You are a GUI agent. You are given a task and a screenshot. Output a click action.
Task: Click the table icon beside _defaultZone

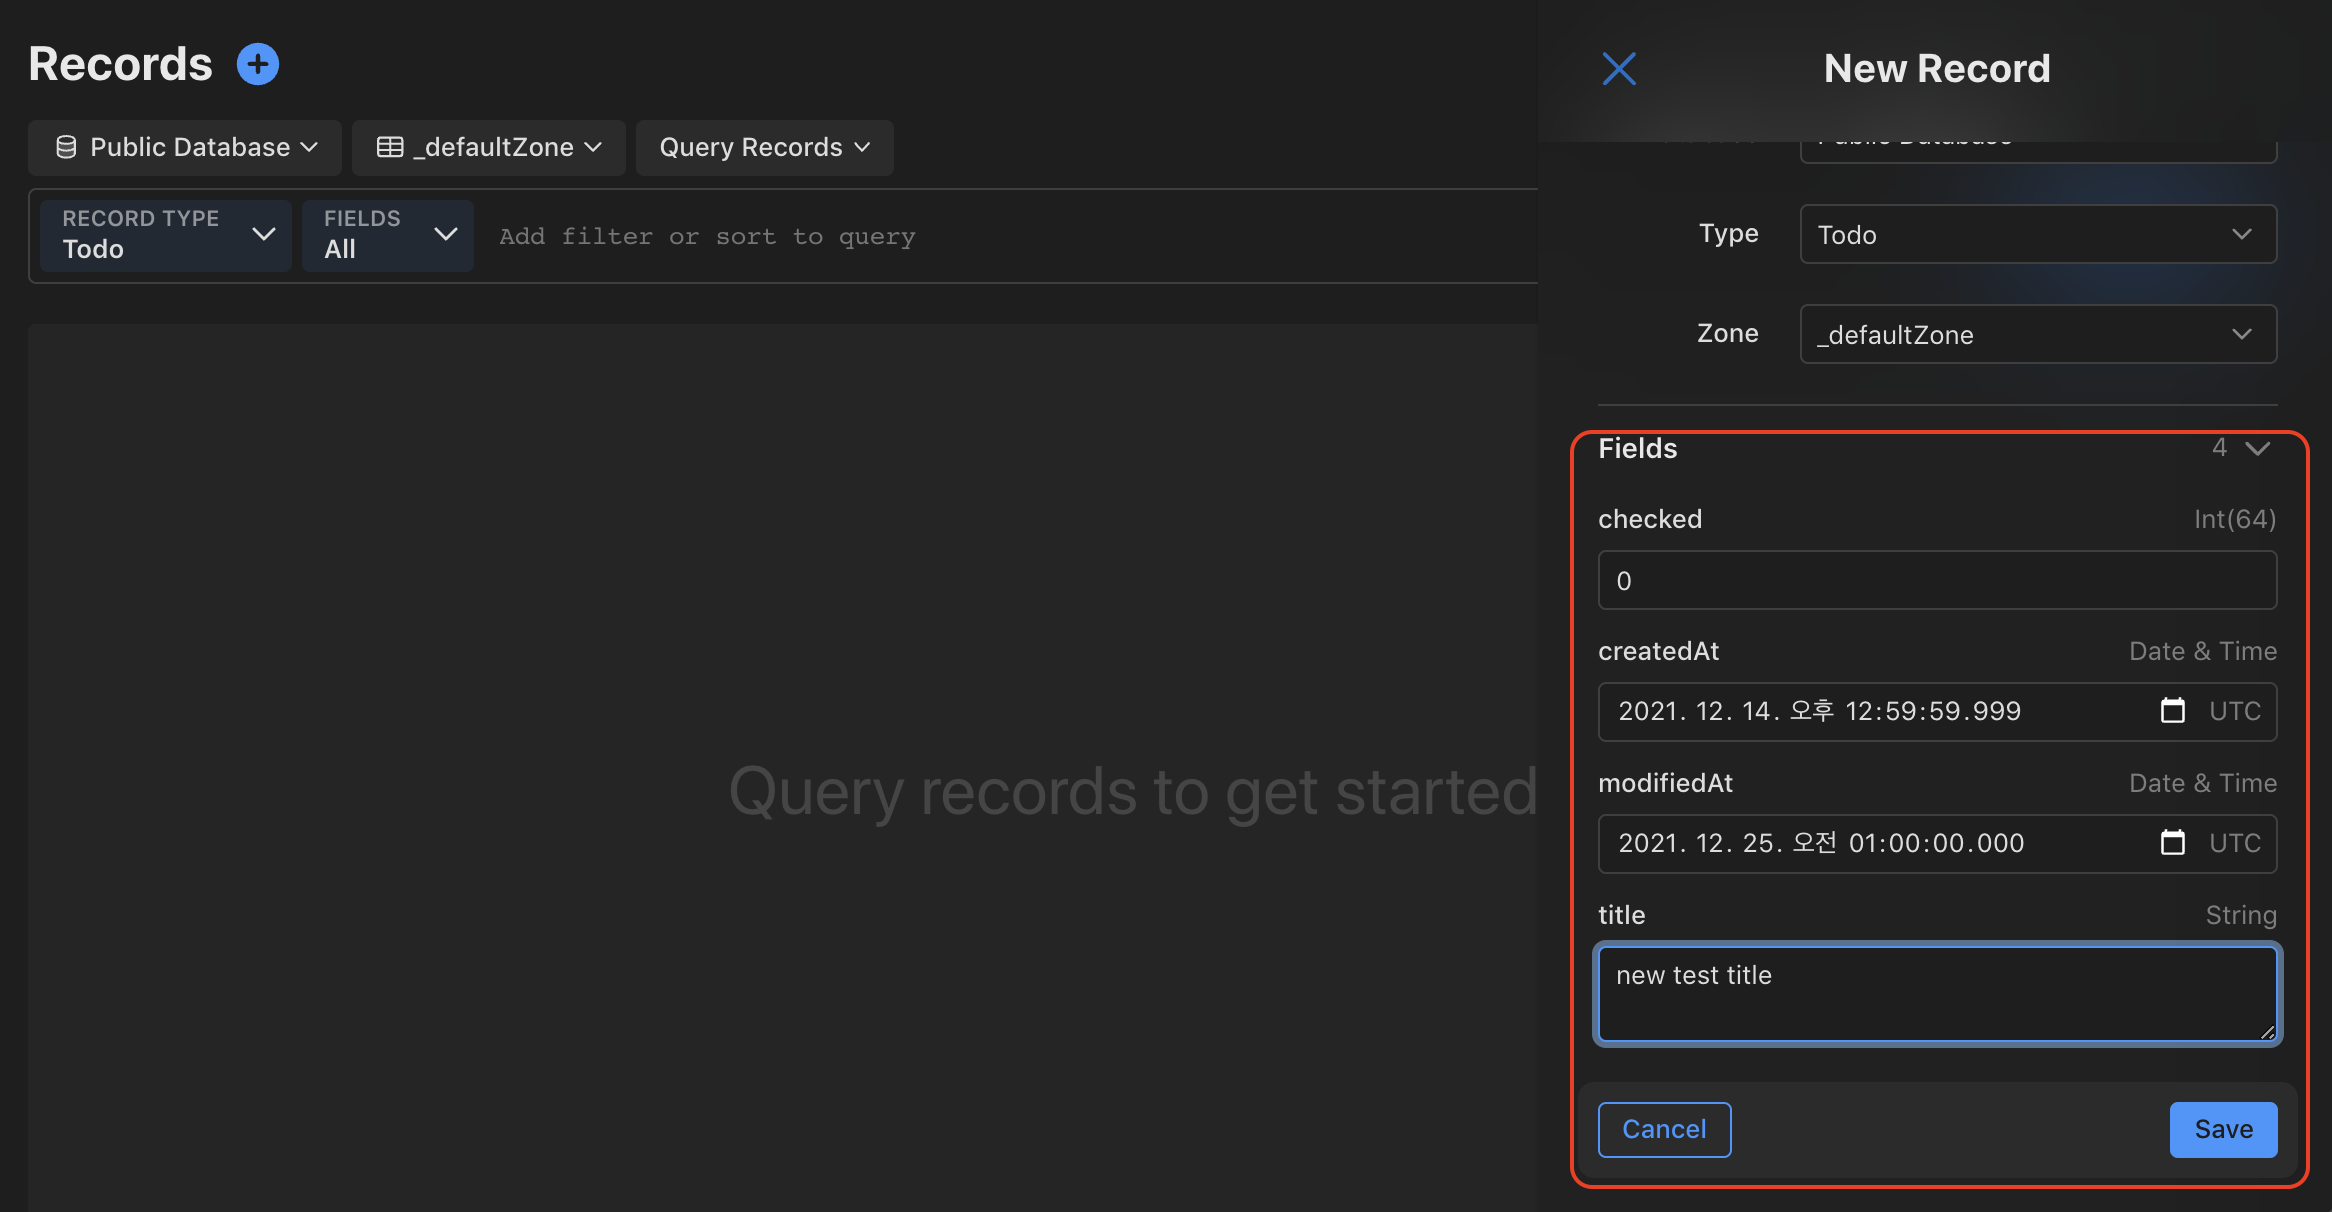[x=390, y=148]
